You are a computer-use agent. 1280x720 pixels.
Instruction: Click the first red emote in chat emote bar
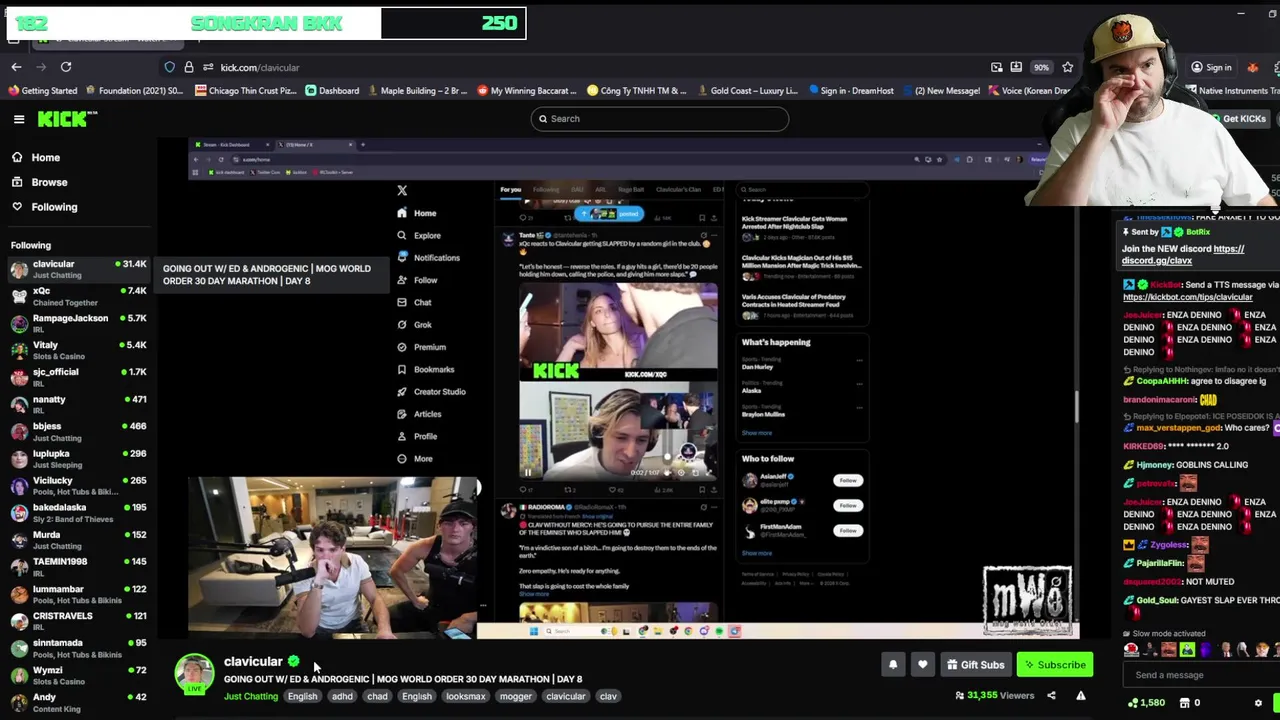tap(1131, 650)
